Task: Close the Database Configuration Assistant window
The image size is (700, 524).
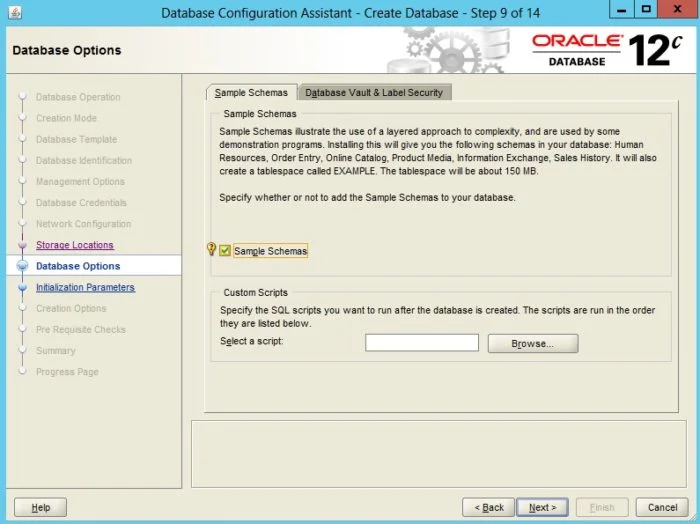Action: 677,9
